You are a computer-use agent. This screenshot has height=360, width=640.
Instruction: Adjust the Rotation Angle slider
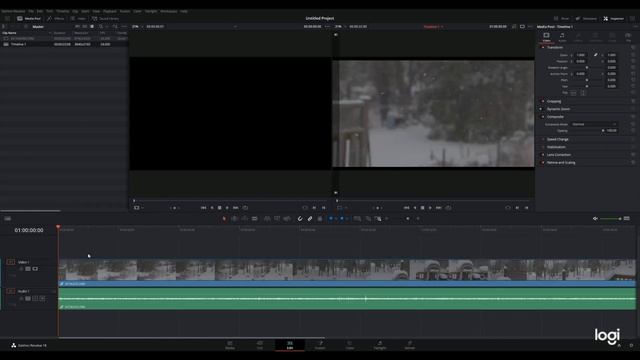click(587, 67)
